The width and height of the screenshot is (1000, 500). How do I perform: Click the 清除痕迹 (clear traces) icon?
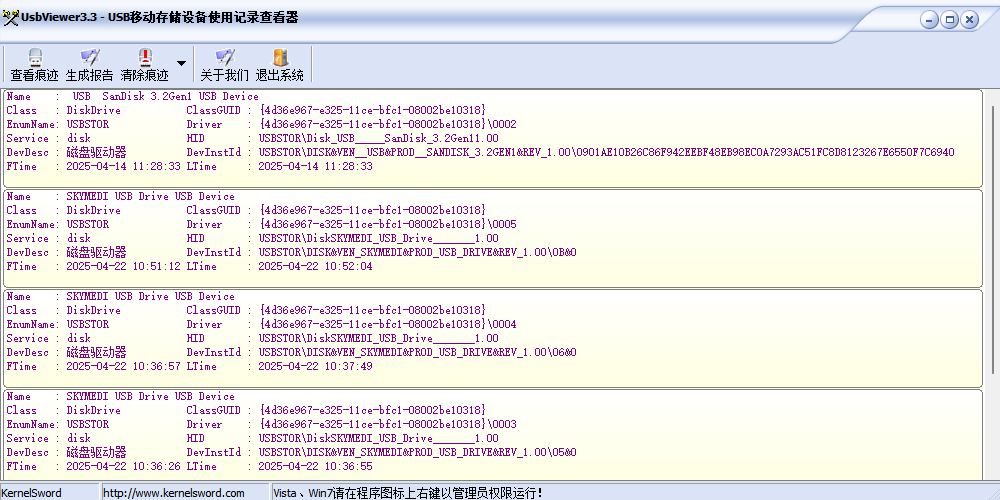coord(144,64)
